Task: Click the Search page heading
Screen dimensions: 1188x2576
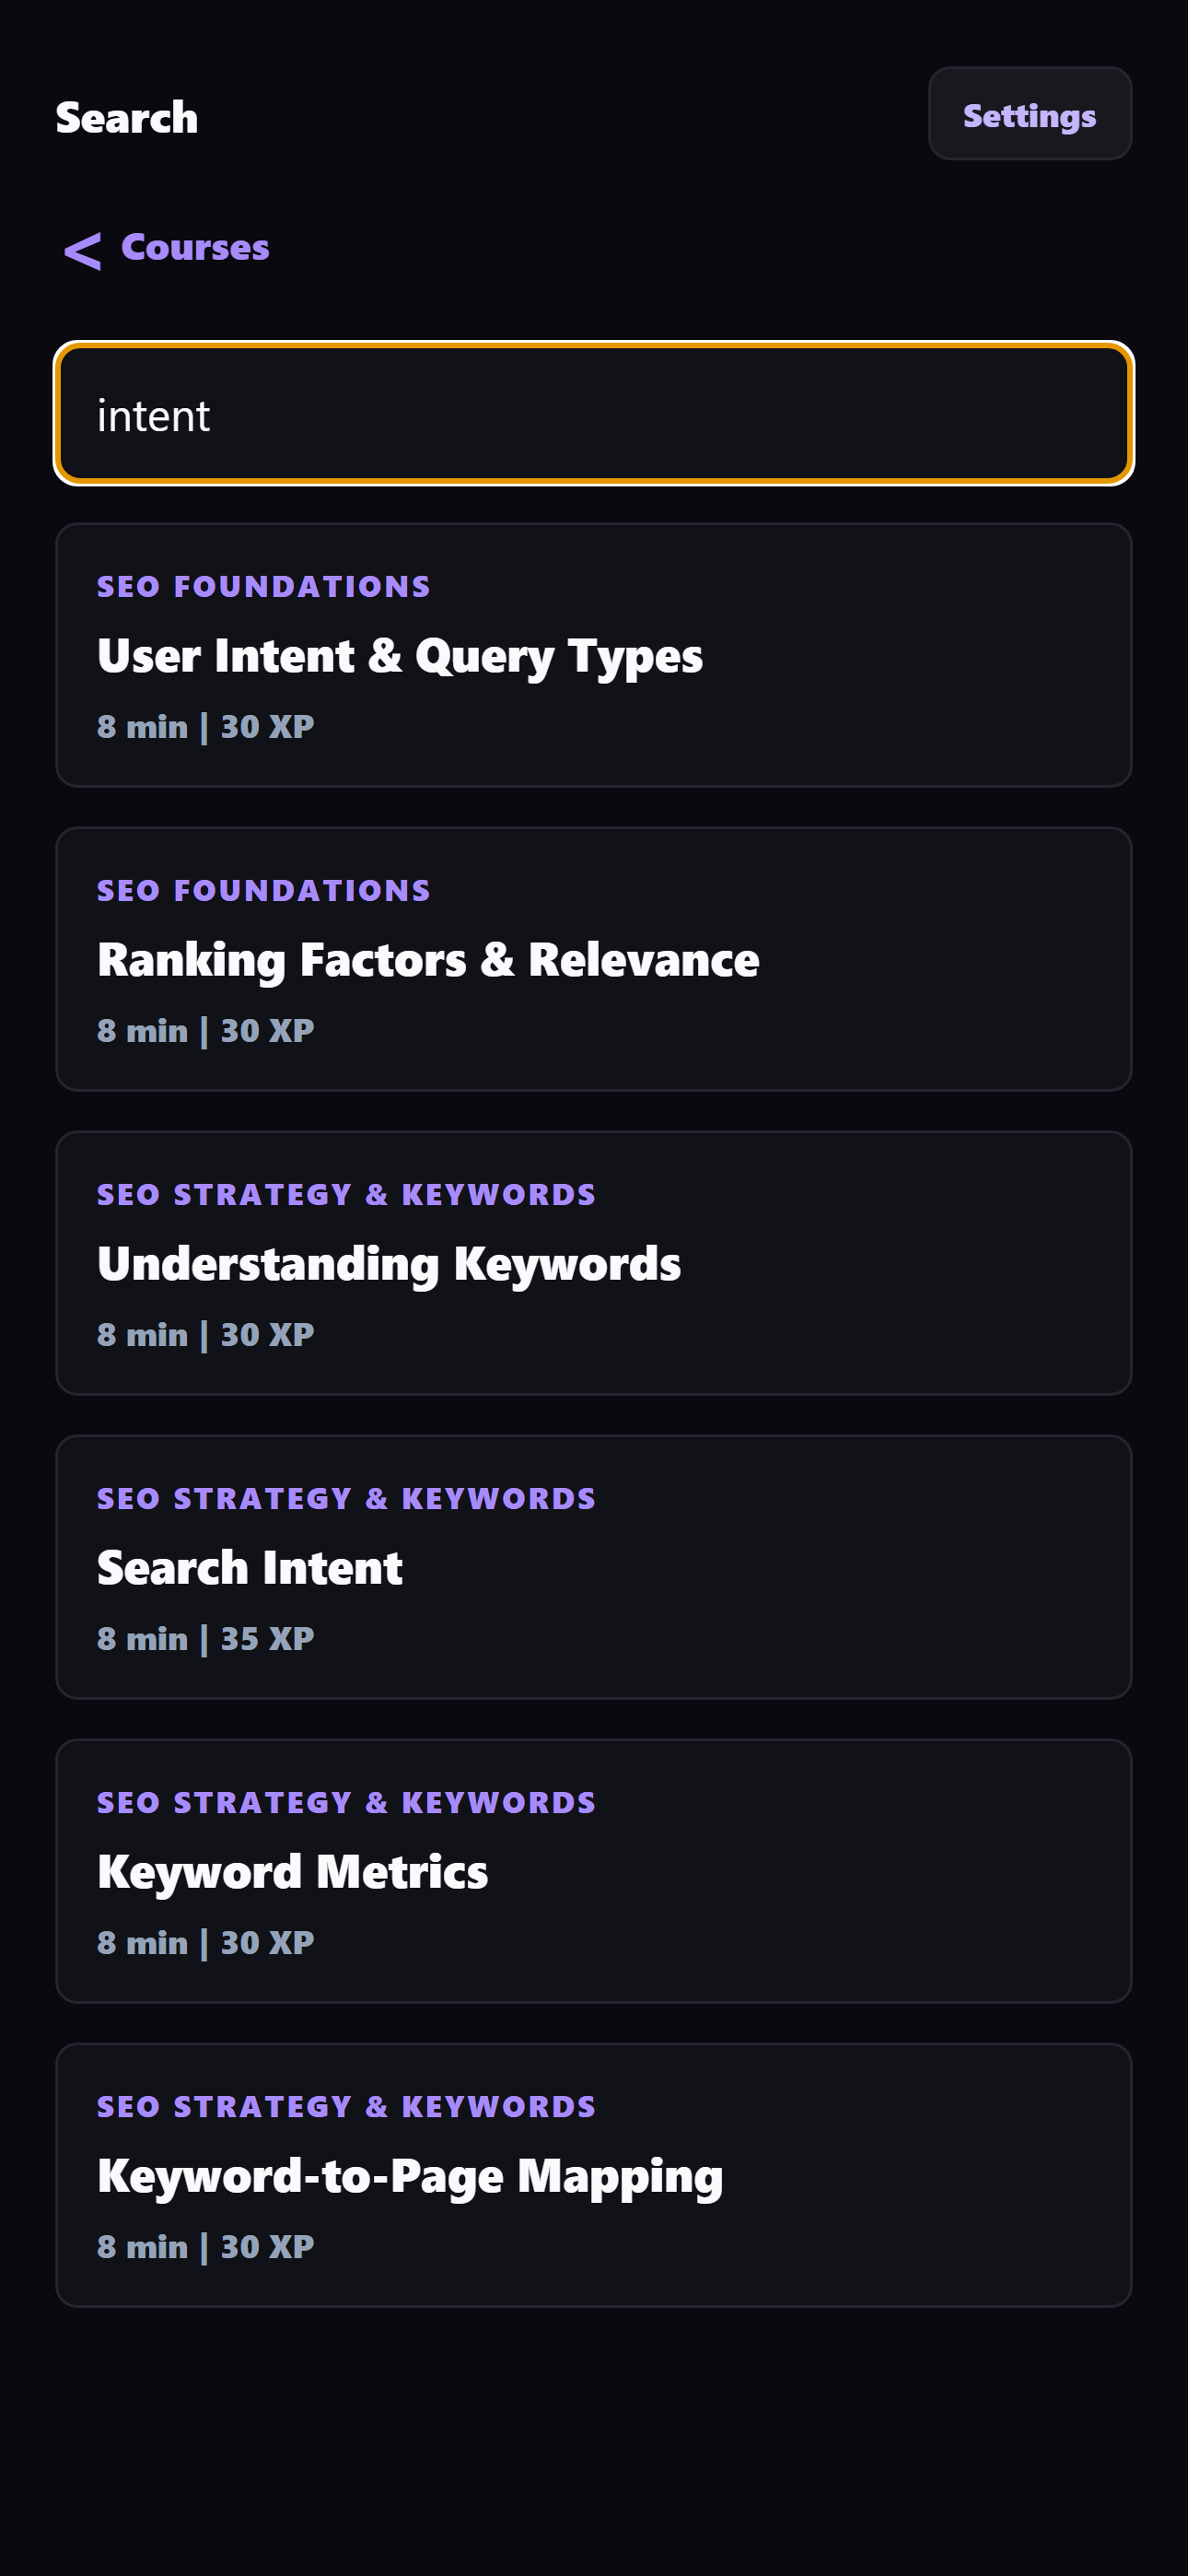Action: pos(126,116)
